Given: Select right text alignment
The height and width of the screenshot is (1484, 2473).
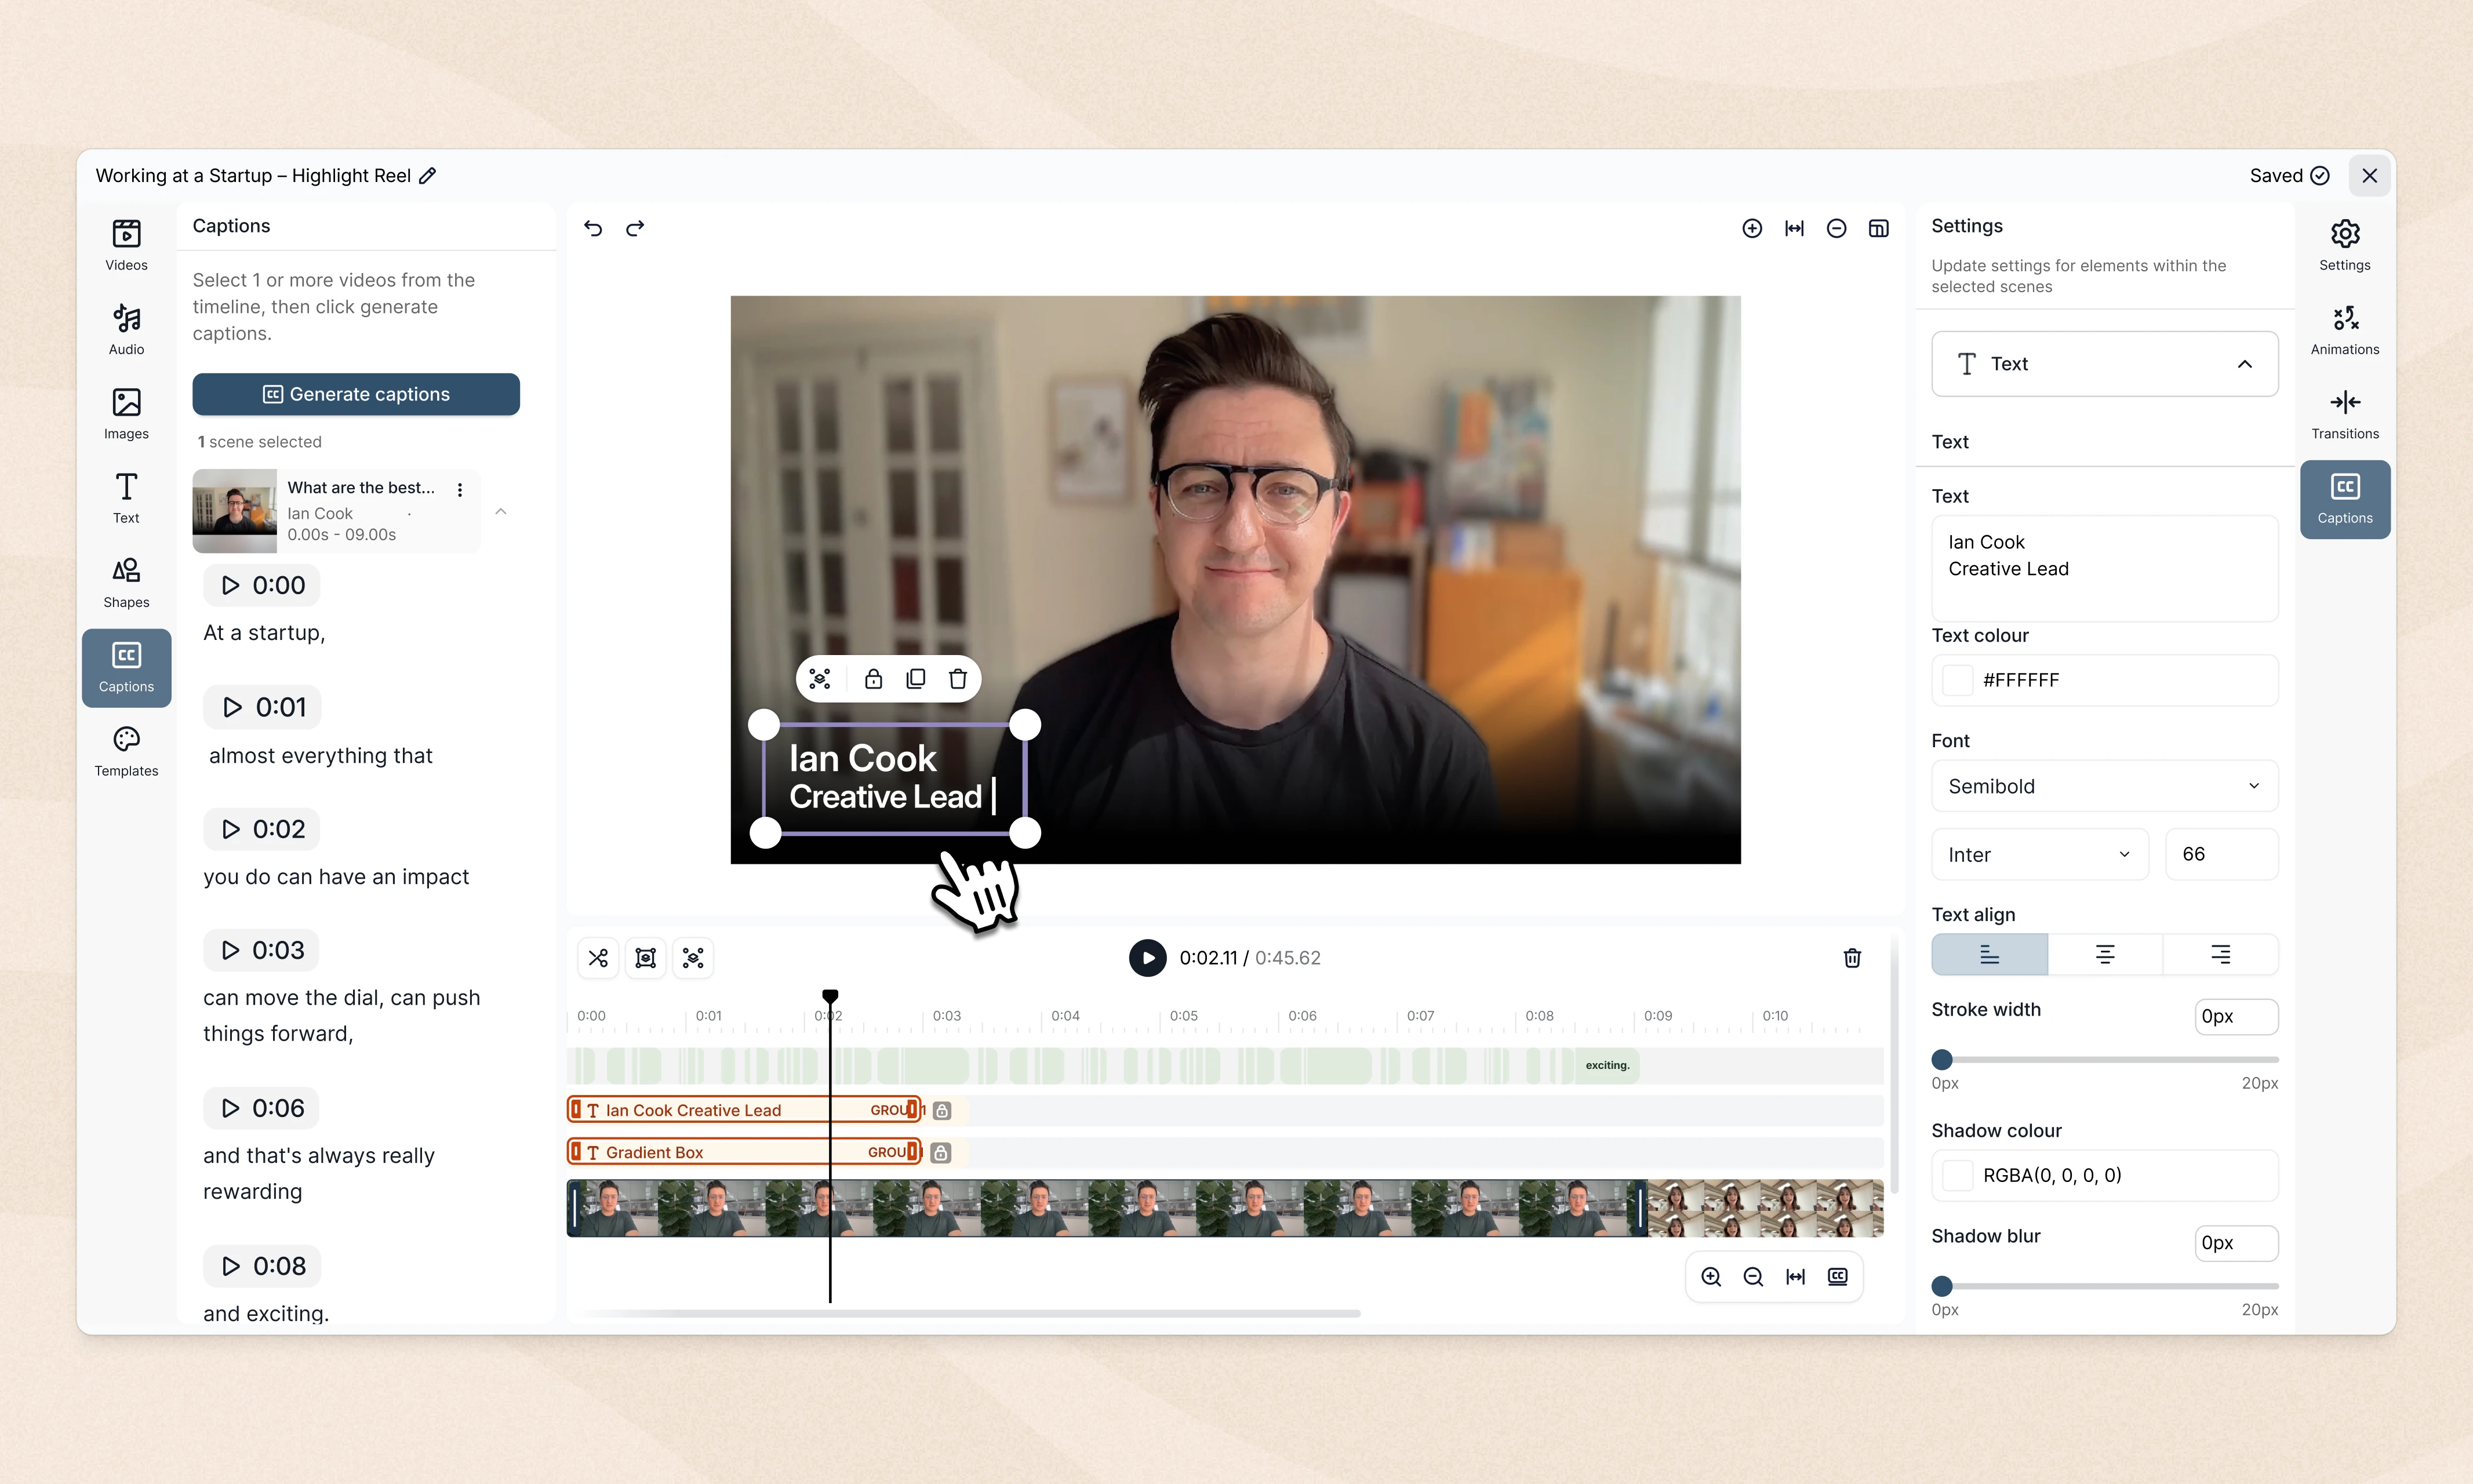Looking at the screenshot, I should point(2220,955).
